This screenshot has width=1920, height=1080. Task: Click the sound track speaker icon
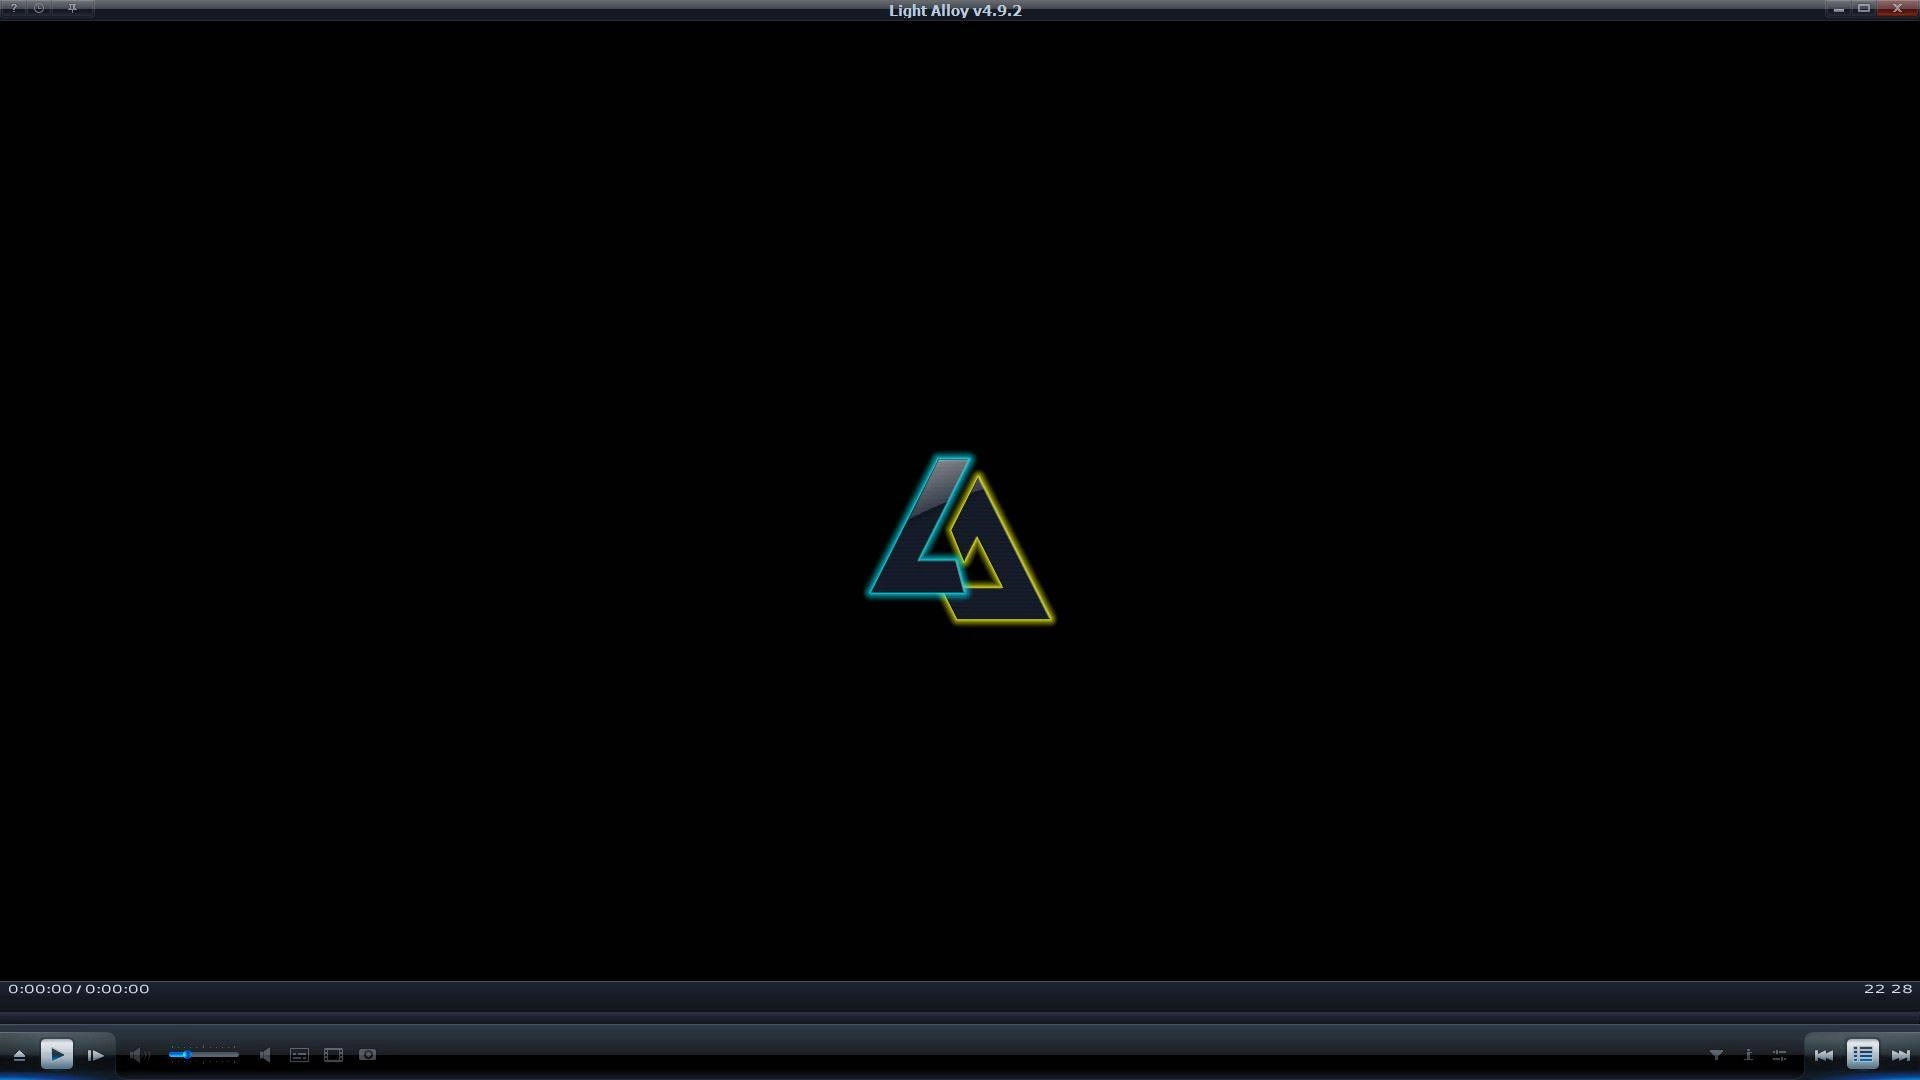pyautogui.click(x=265, y=1055)
